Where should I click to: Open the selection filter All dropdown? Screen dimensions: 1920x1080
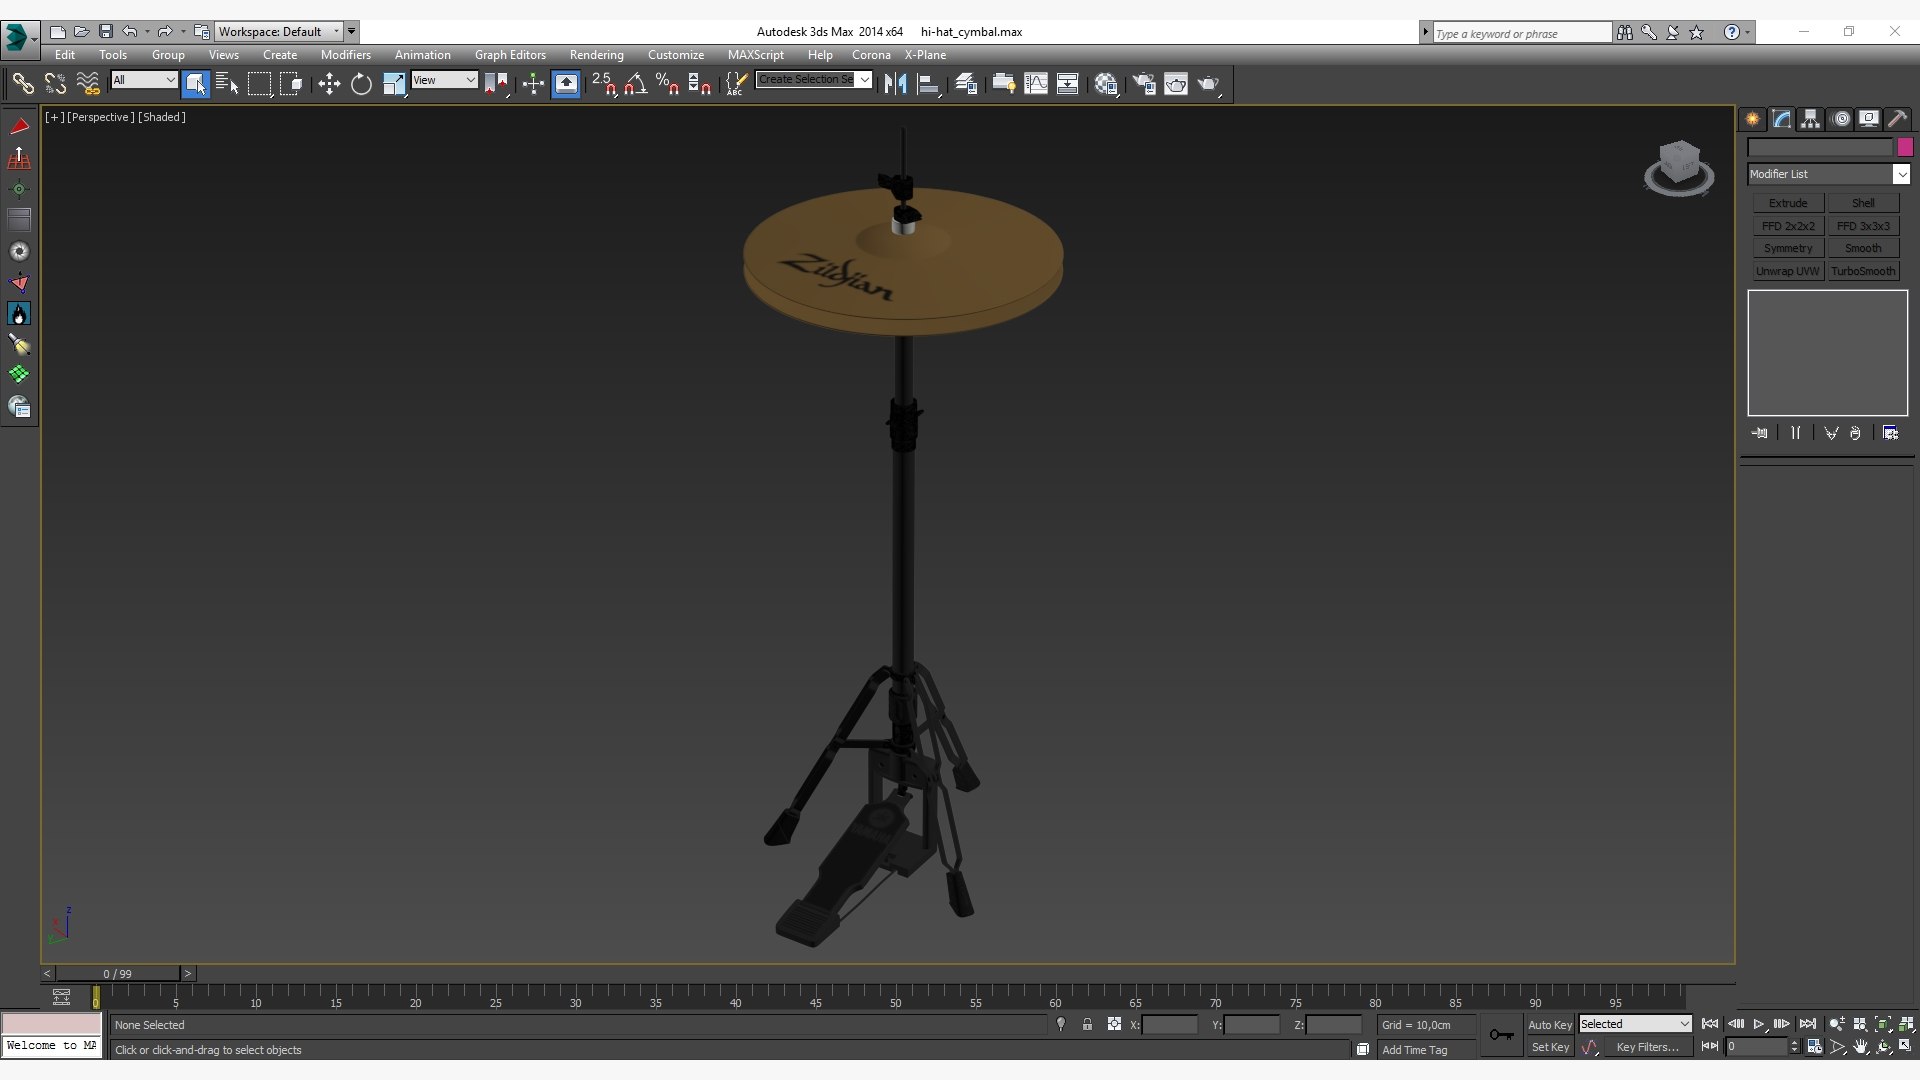(x=144, y=80)
